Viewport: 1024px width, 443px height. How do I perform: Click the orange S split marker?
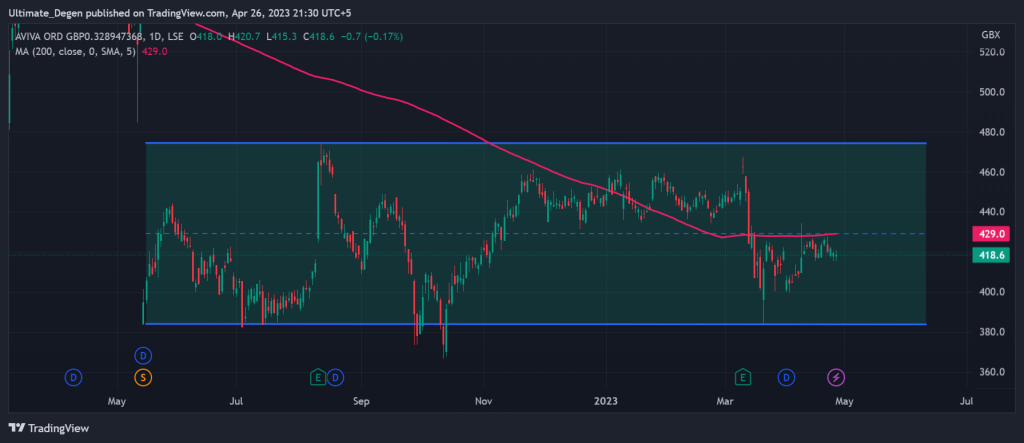[x=143, y=377]
